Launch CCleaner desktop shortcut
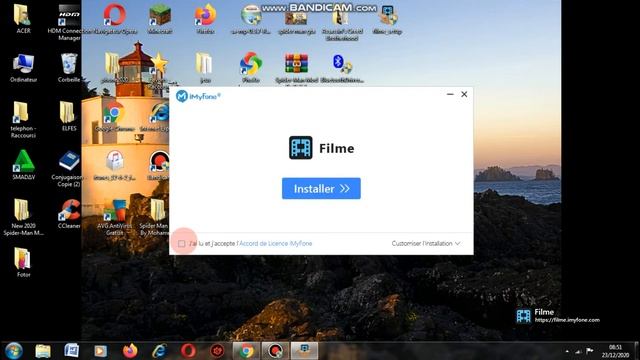 (x=69, y=213)
